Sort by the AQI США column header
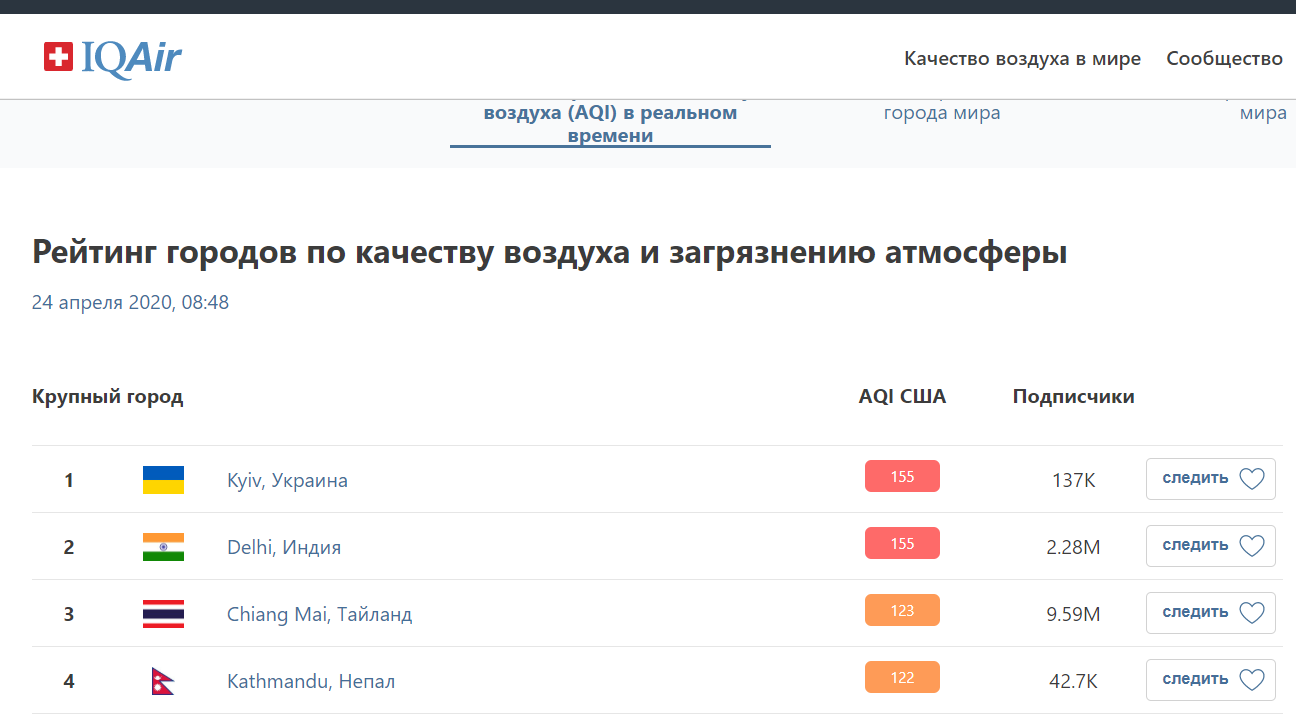 point(901,396)
